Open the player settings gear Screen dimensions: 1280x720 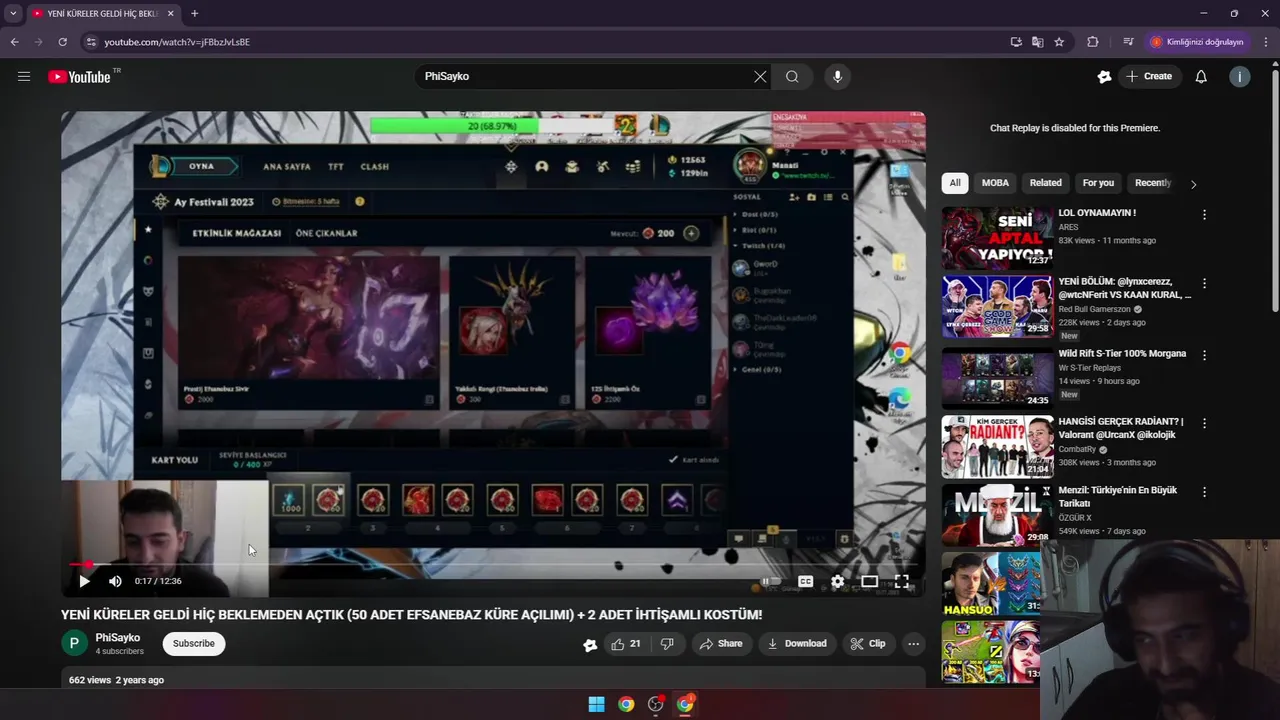point(838,581)
